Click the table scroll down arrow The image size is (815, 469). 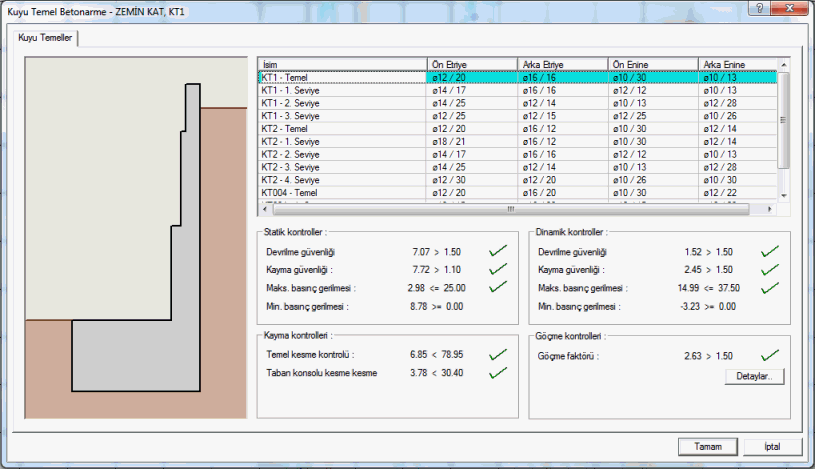point(784,196)
